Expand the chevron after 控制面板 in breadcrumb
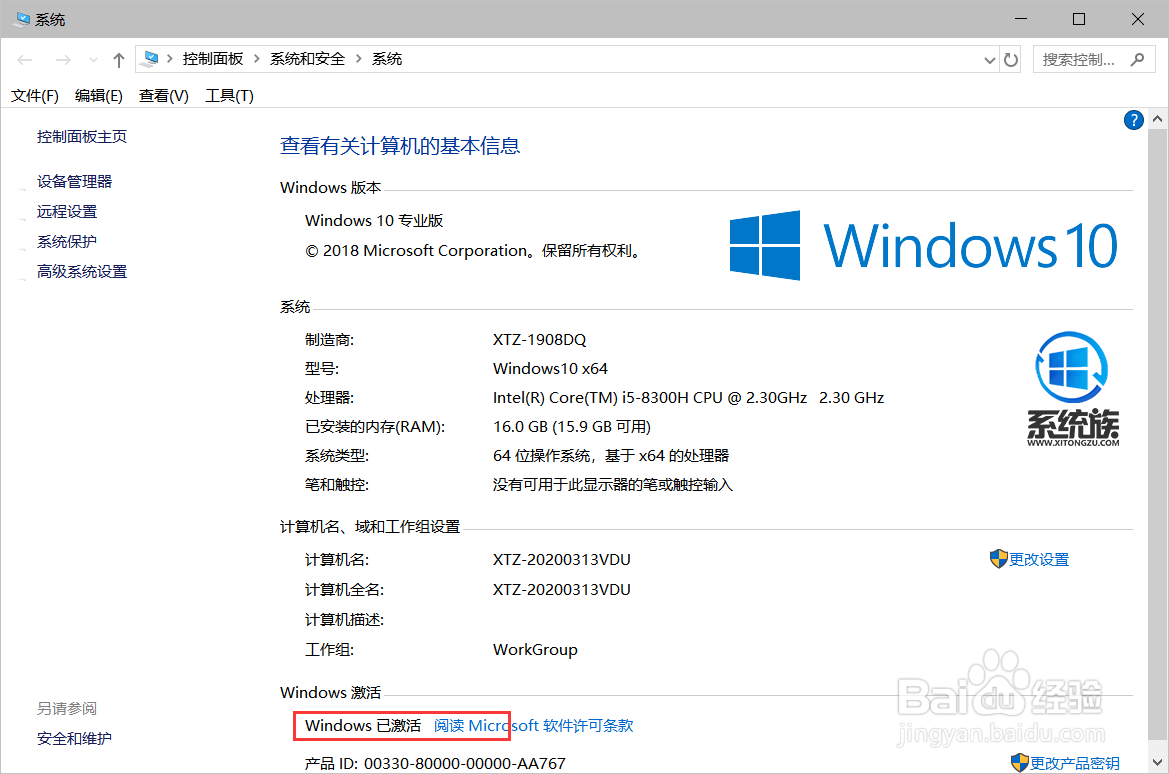Viewport: 1169px width, 774px height. [256, 59]
